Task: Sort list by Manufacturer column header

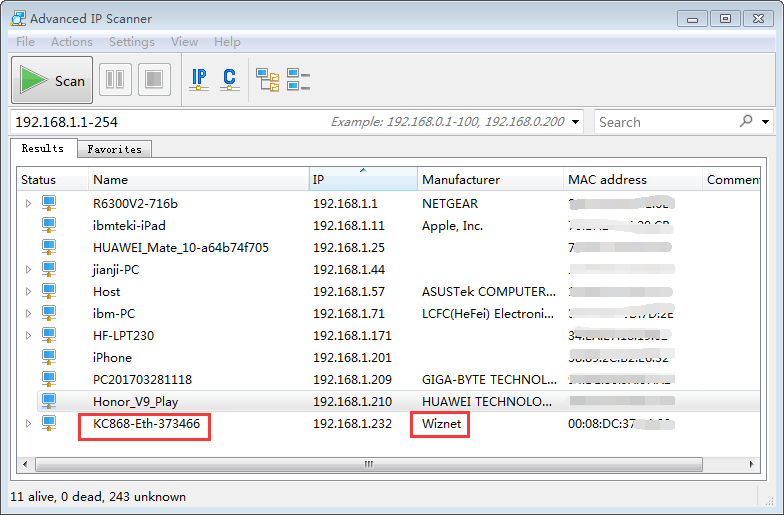Action: coord(460,180)
